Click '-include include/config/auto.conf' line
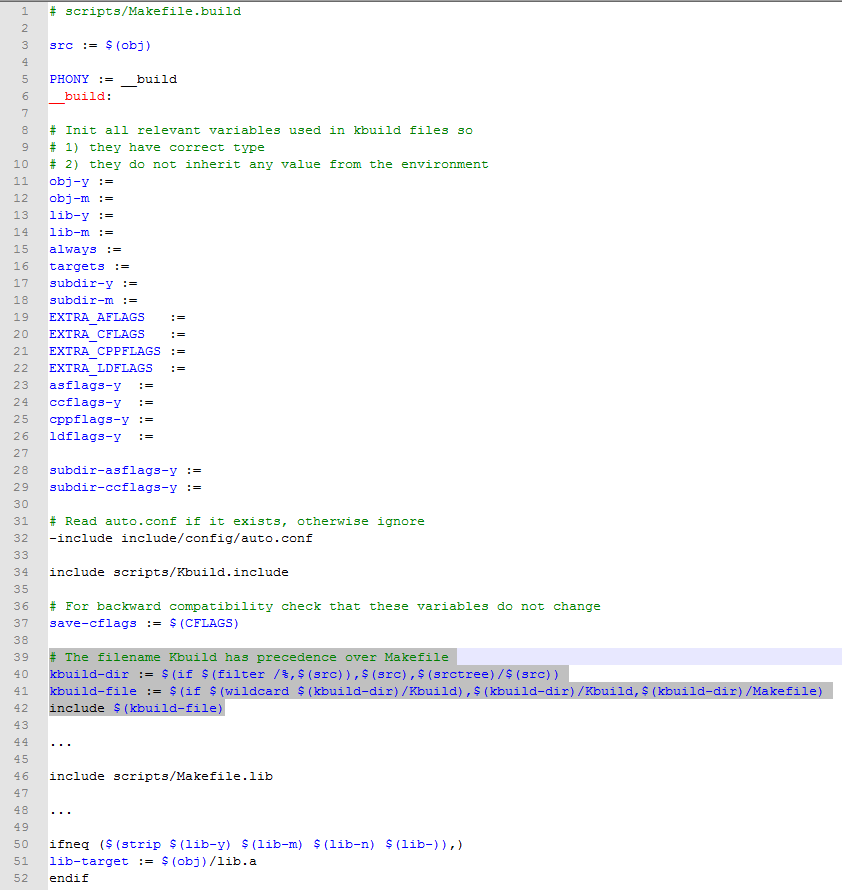 point(181,539)
